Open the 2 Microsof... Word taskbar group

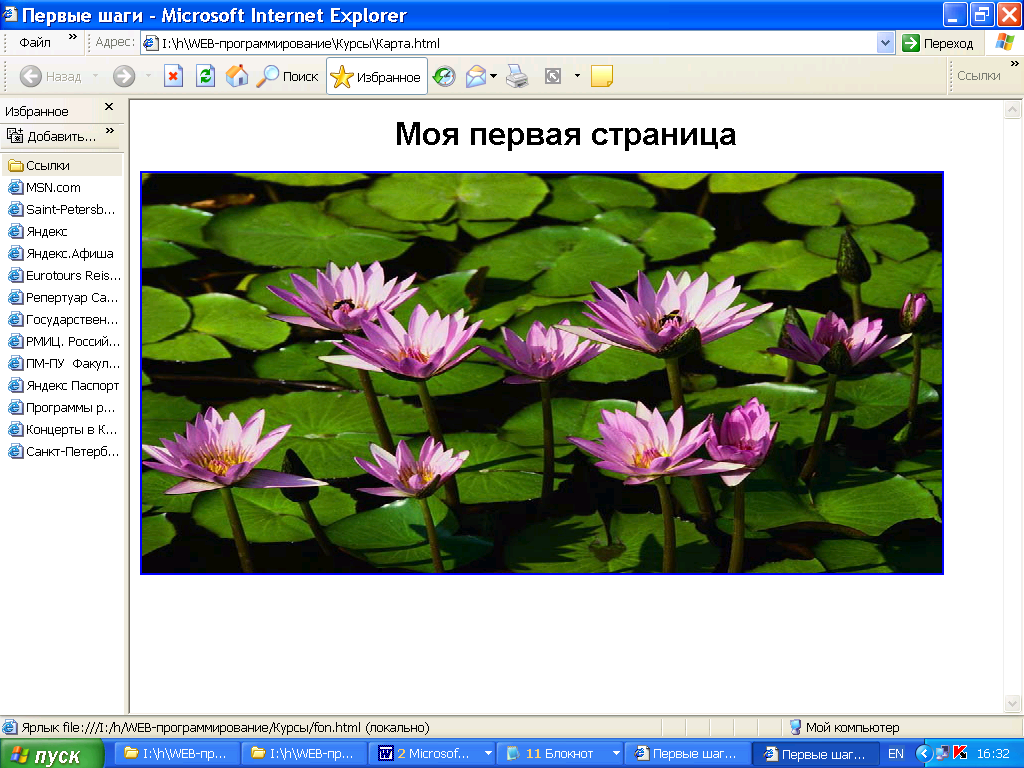(x=431, y=754)
